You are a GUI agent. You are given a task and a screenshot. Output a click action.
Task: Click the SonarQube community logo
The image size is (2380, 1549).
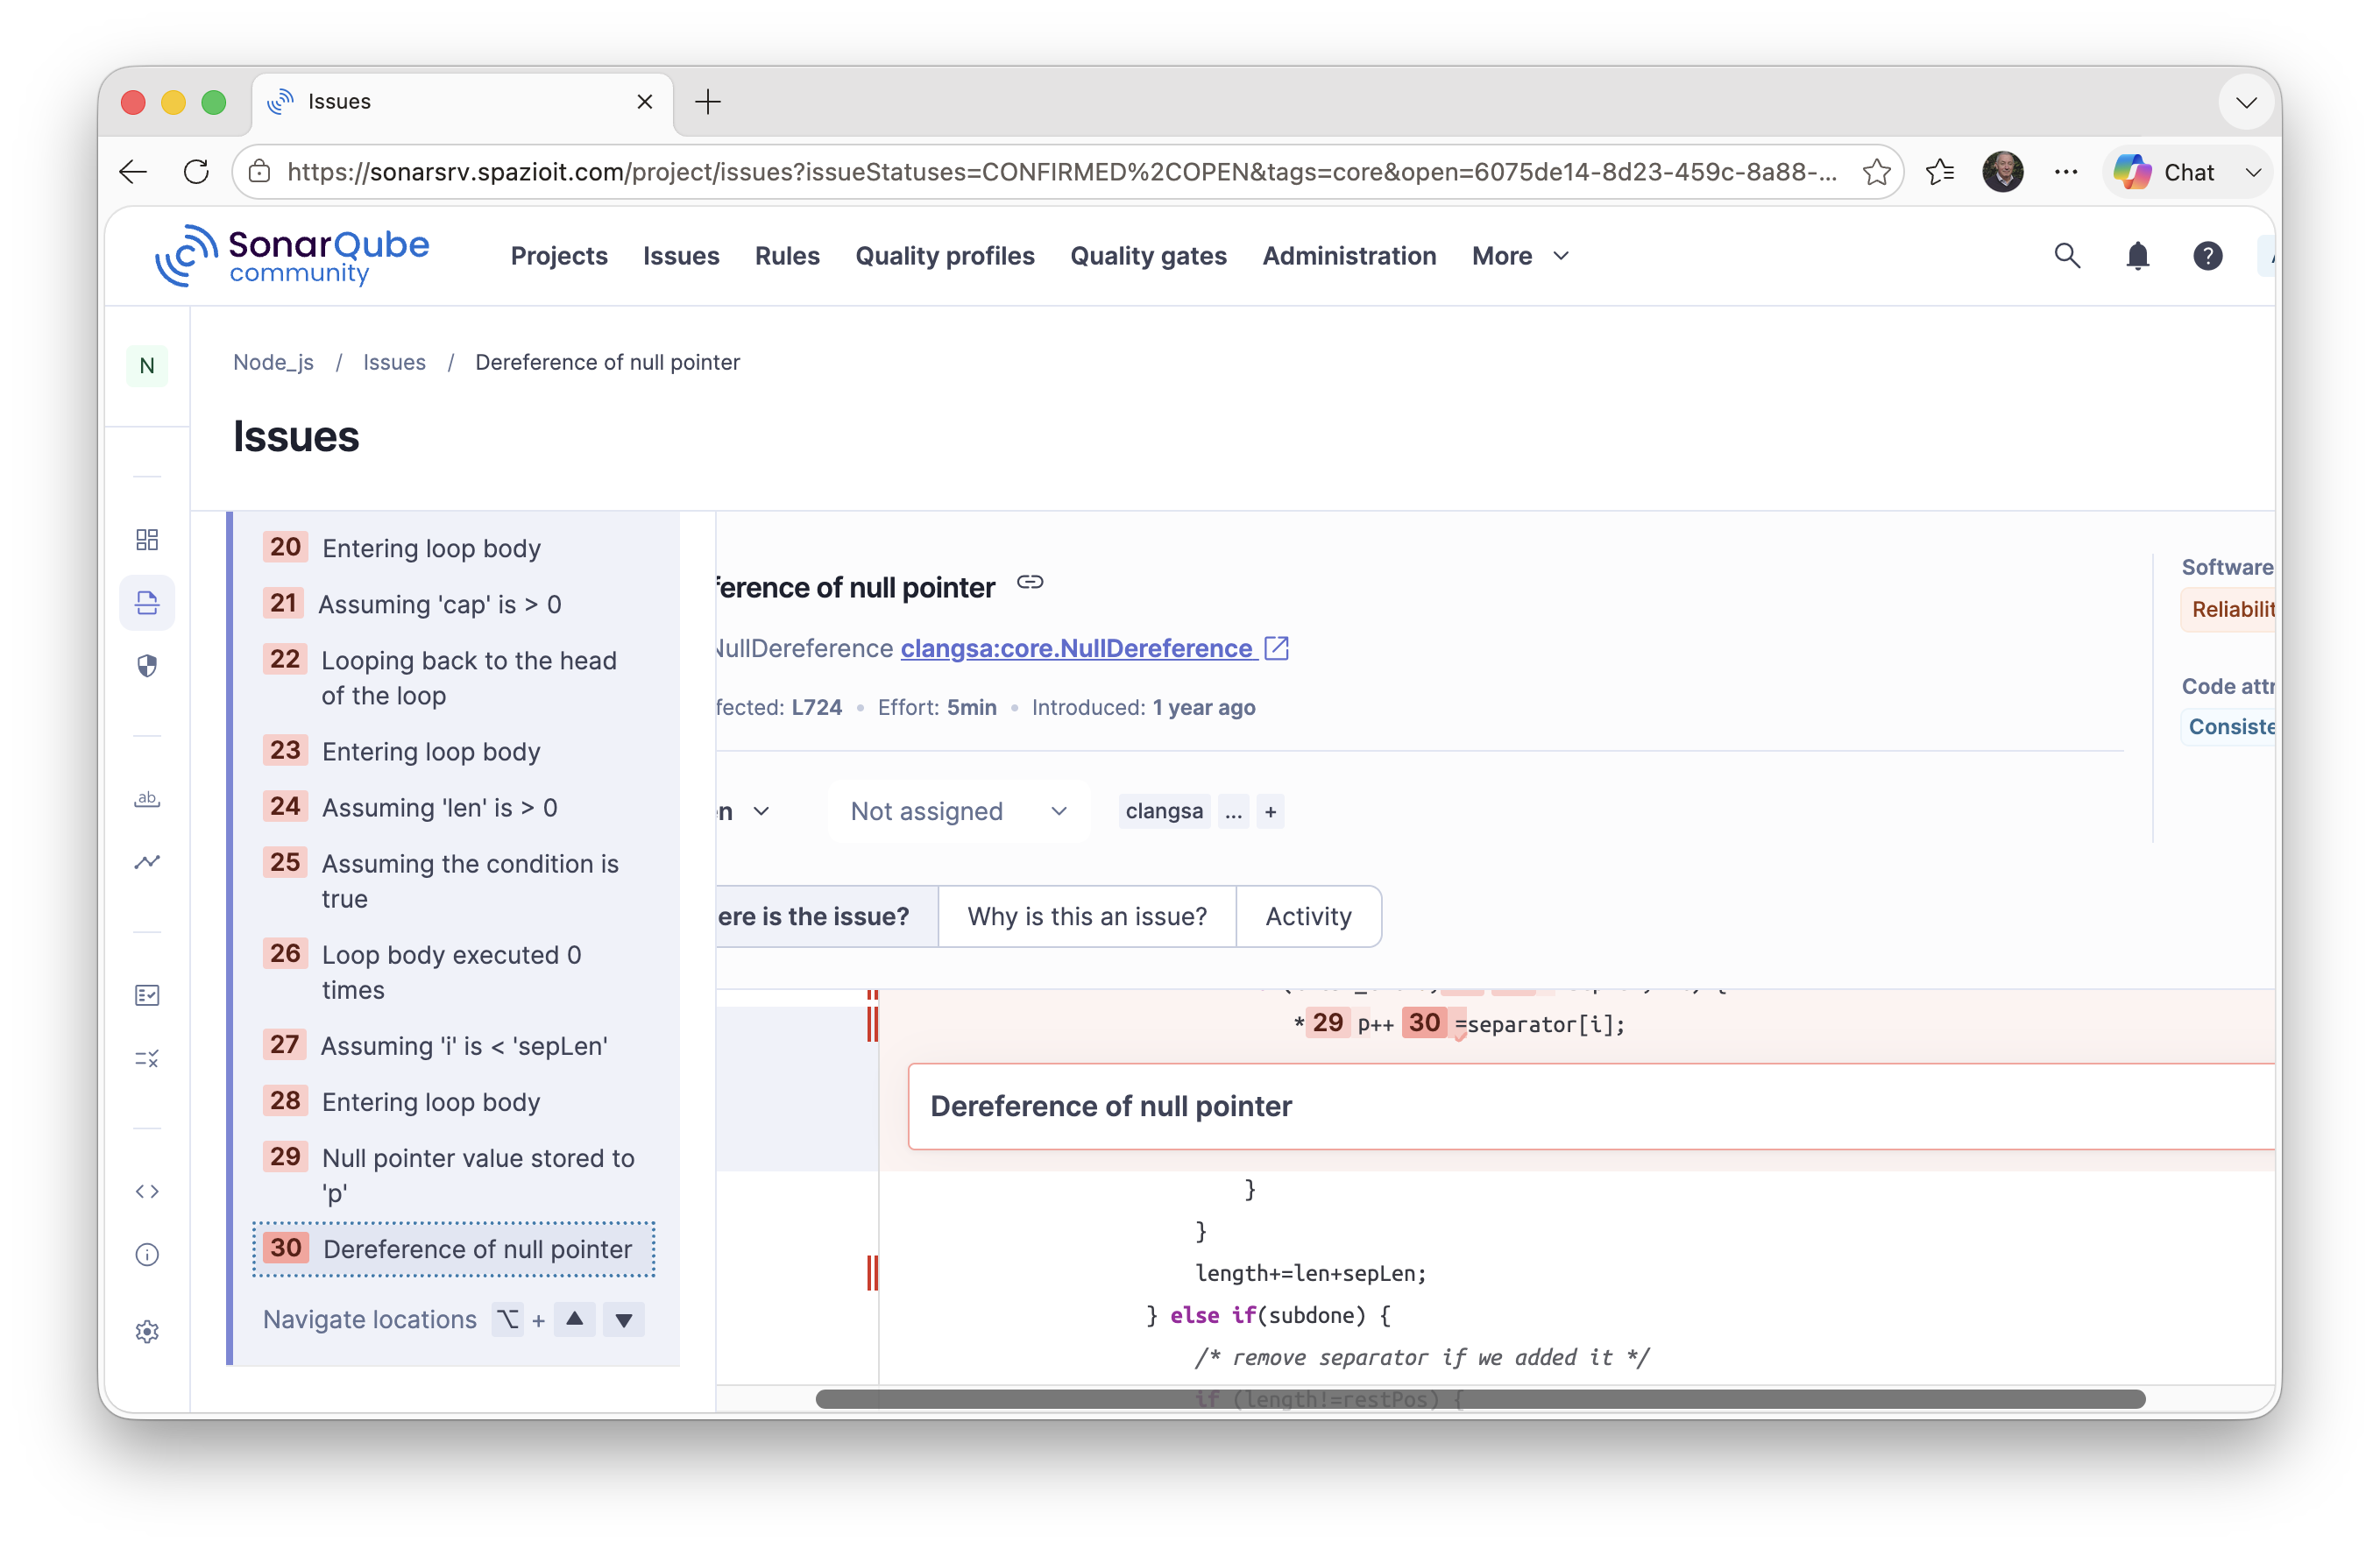click(x=291, y=255)
